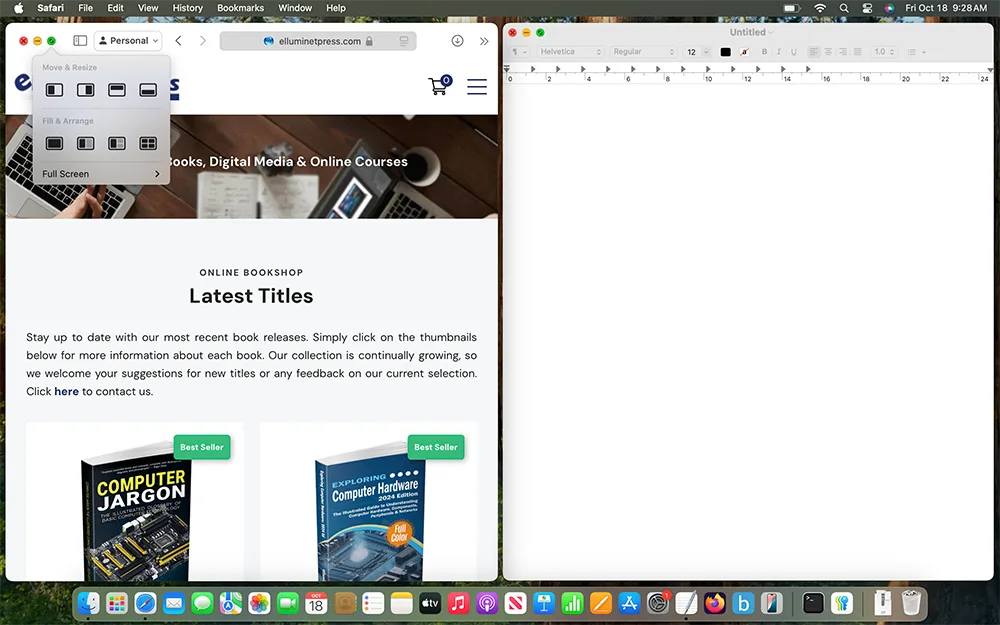The height and width of the screenshot is (625, 1000).
Task: Open Music app from the Dock
Action: pos(459,603)
